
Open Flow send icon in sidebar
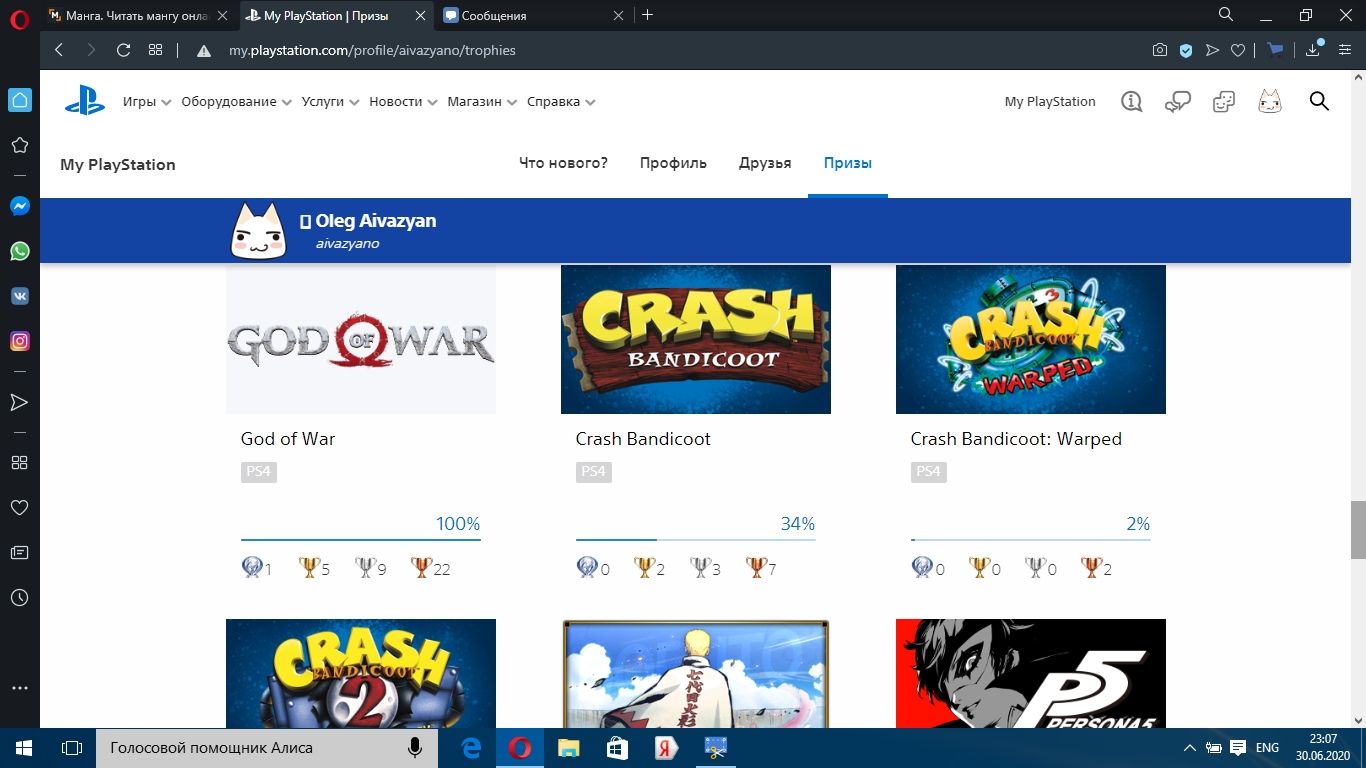point(19,402)
